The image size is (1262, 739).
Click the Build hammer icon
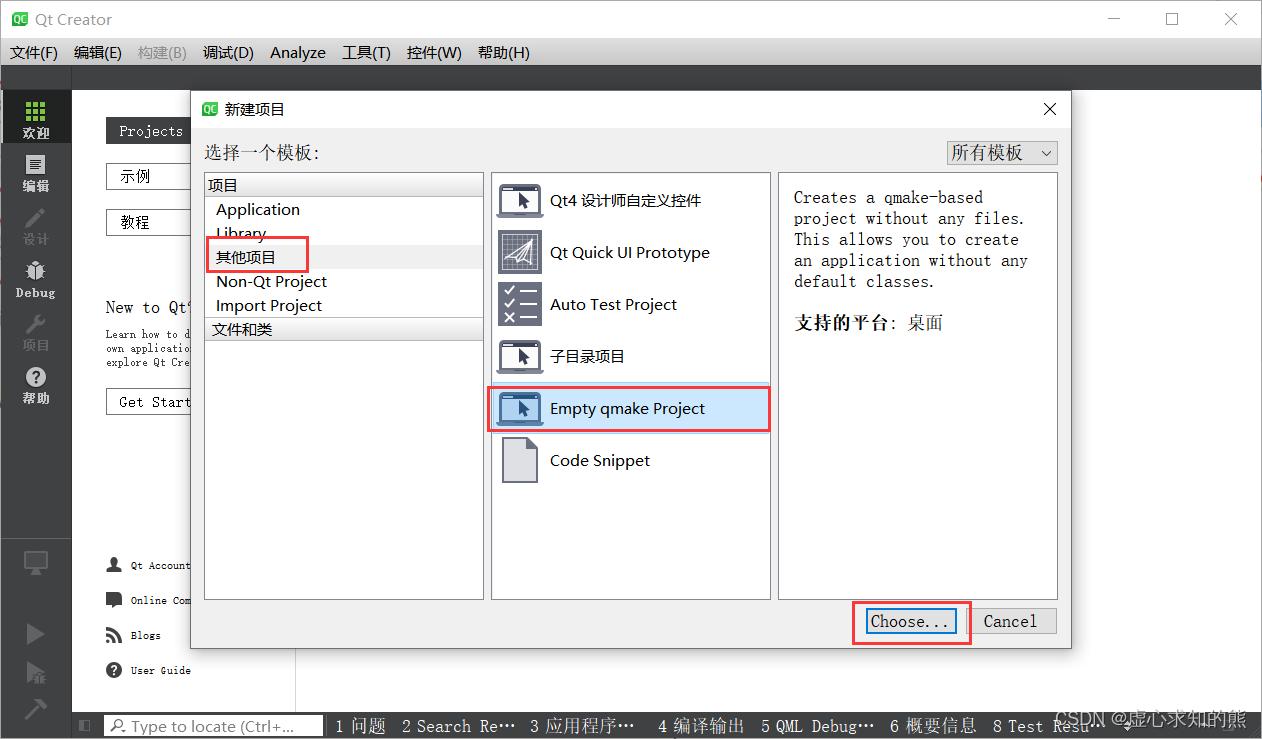[x=35, y=709]
